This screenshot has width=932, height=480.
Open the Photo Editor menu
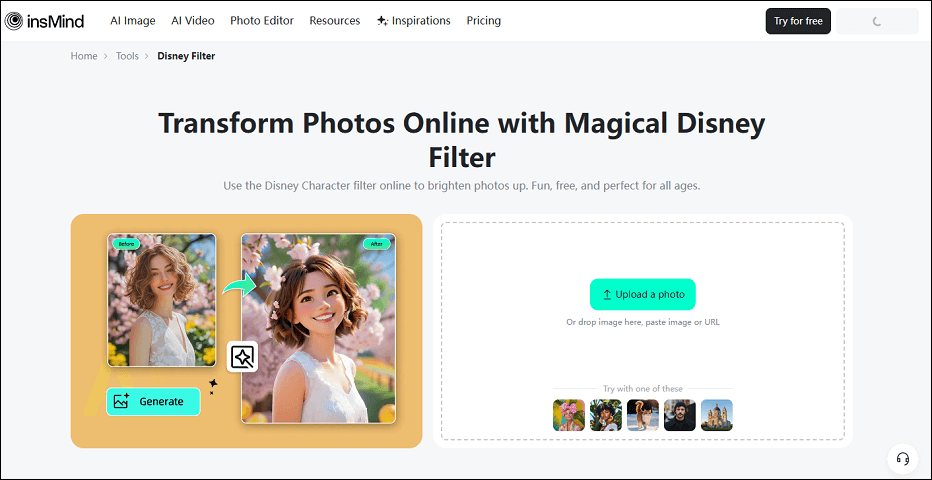[262, 21]
